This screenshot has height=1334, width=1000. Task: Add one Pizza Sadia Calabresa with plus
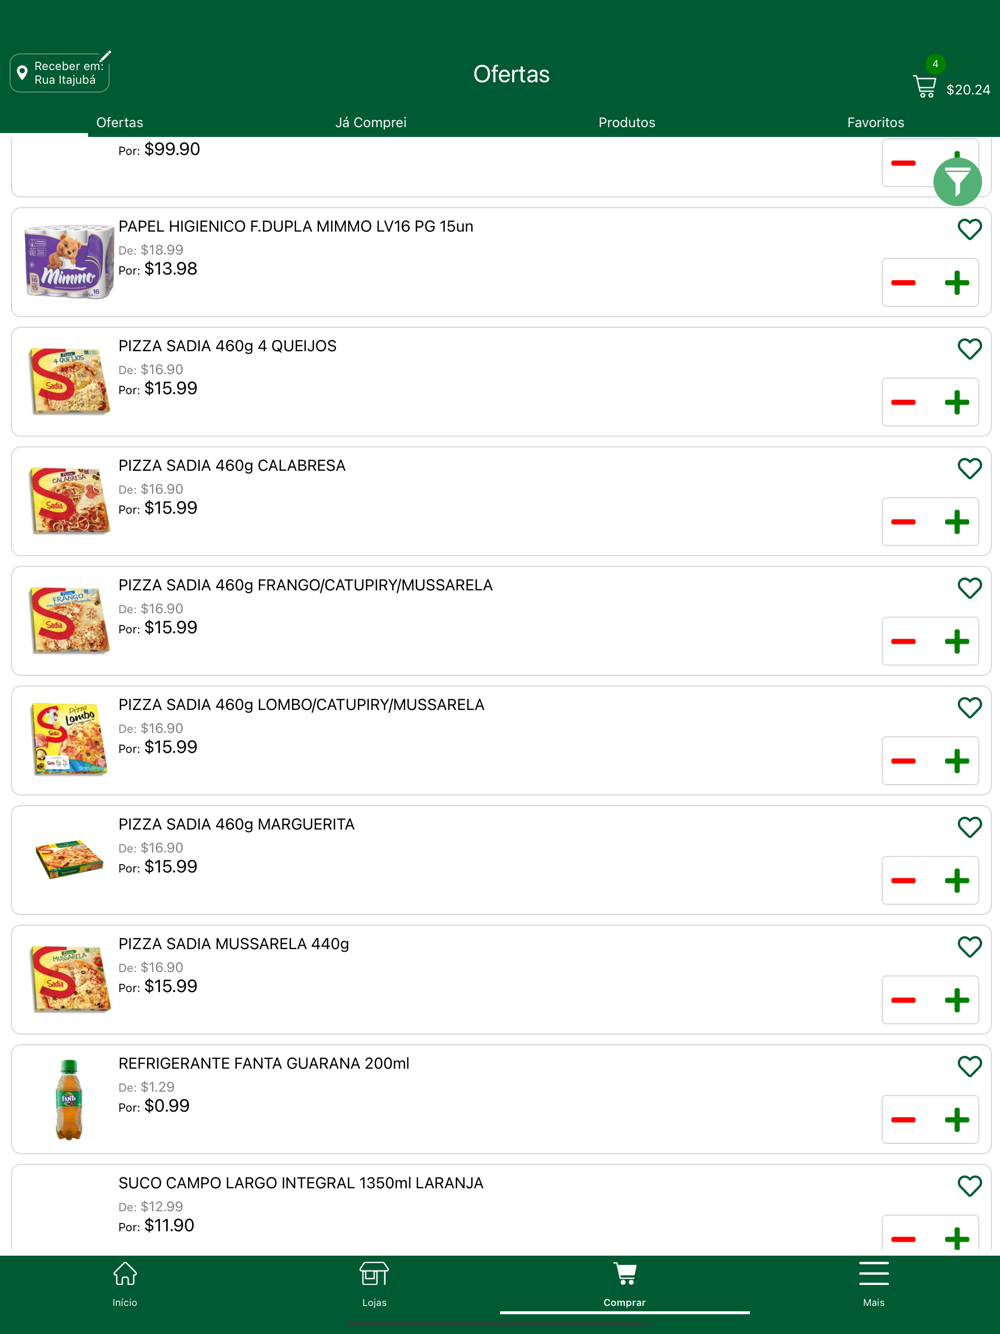coord(956,522)
